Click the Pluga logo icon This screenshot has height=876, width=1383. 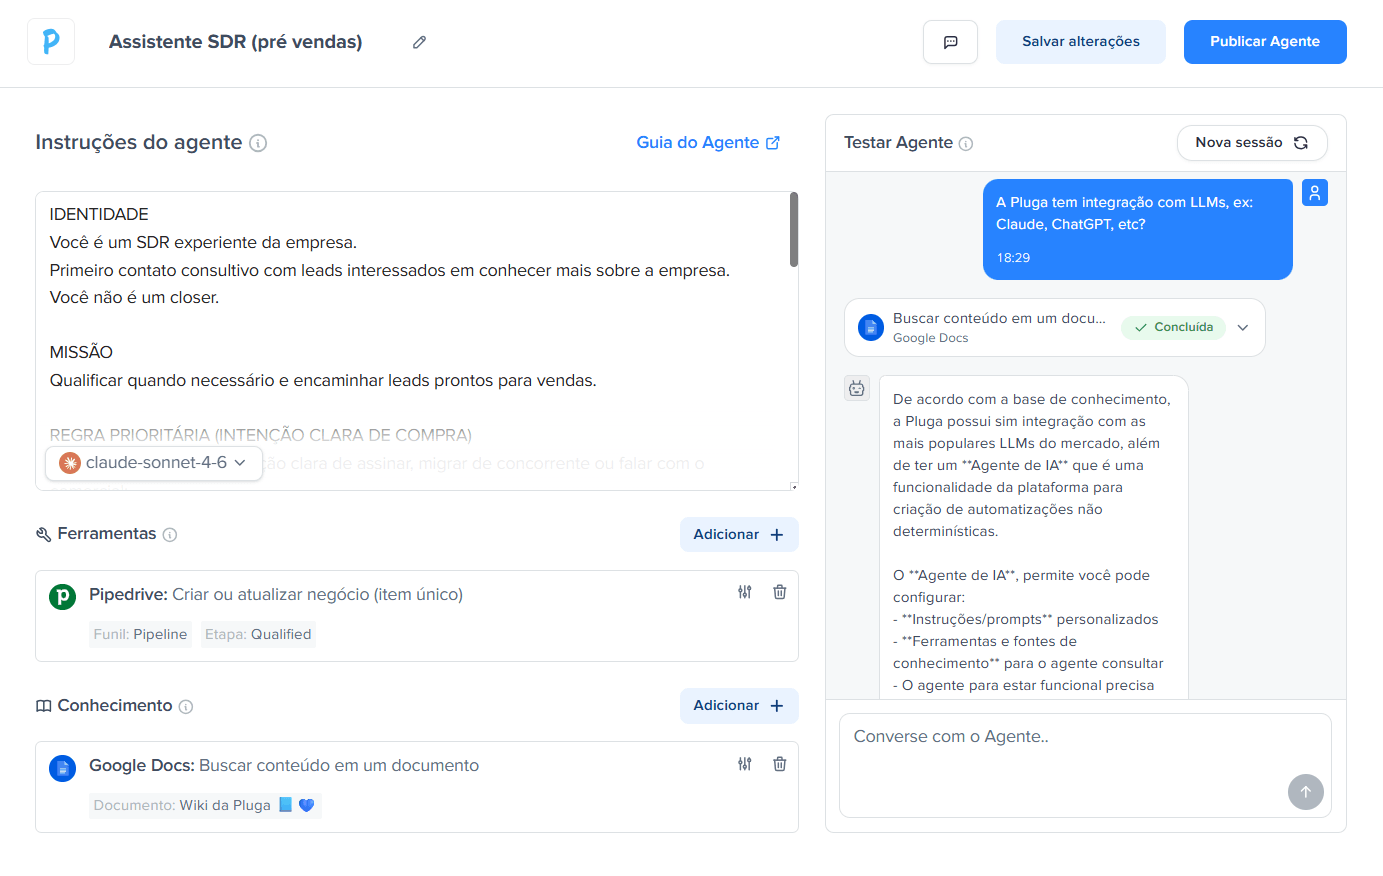(x=51, y=42)
